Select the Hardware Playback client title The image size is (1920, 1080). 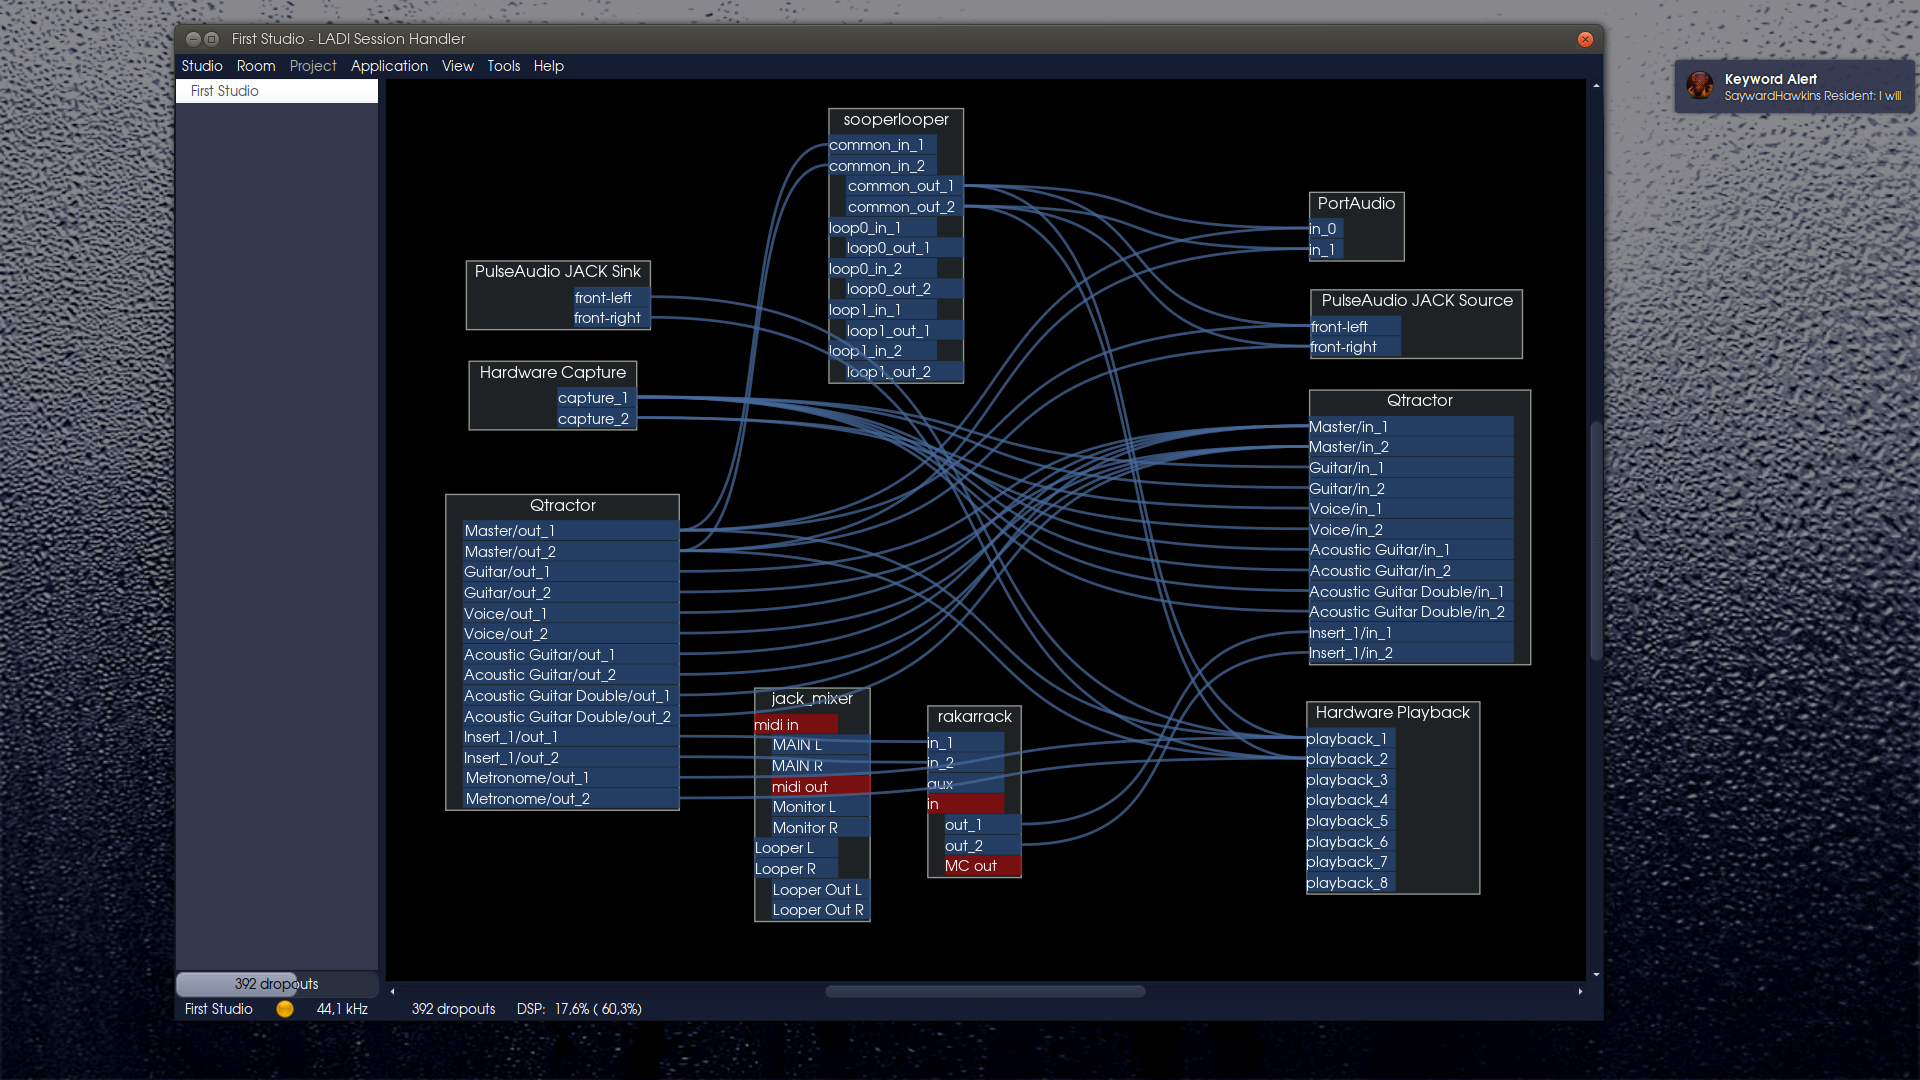pyautogui.click(x=1393, y=713)
